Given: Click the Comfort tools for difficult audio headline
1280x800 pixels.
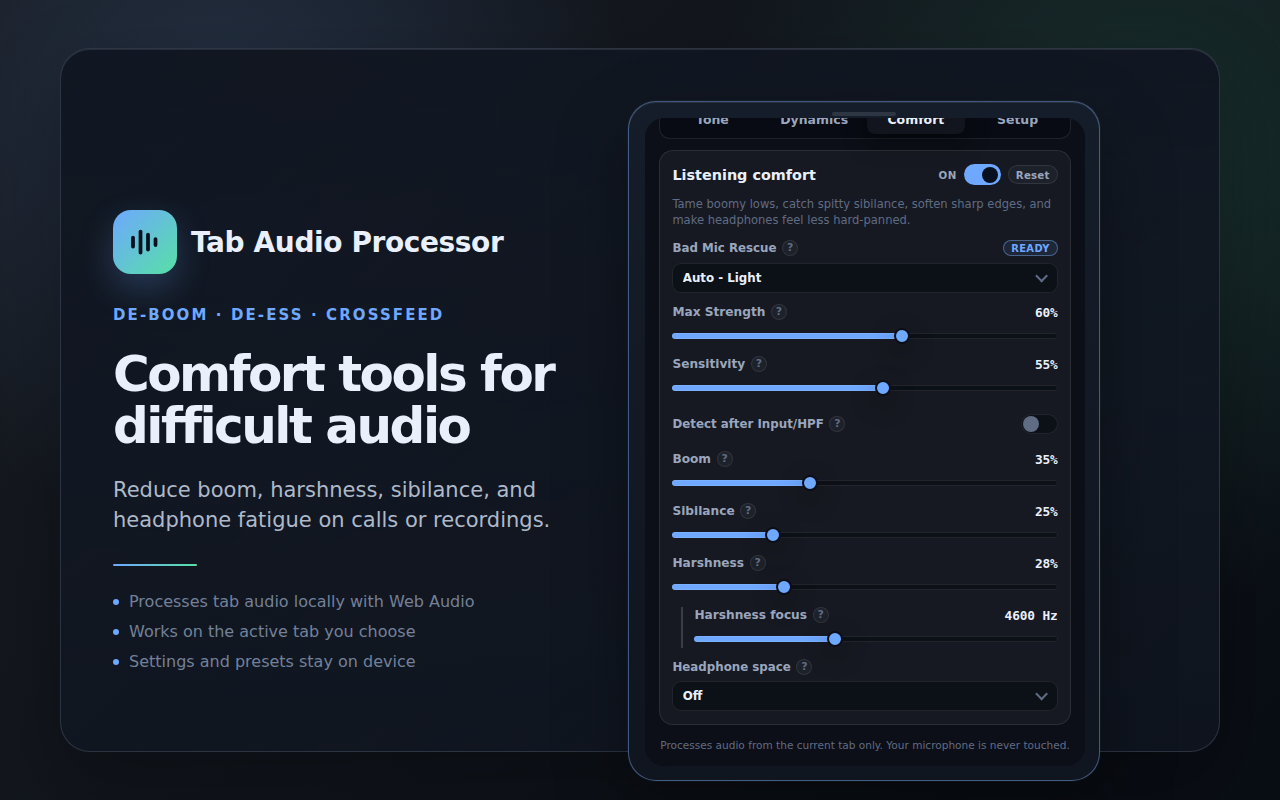Looking at the screenshot, I should (334, 400).
